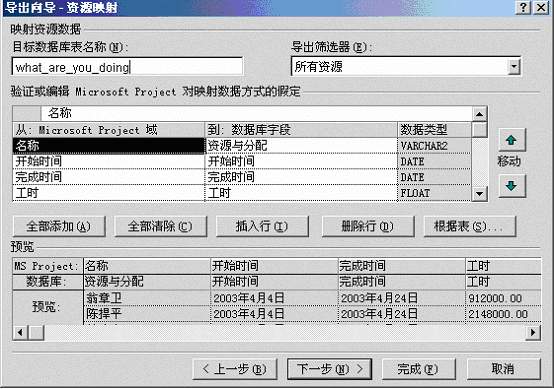The height and width of the screenshot is (389, 554).
Task: Select the highlighted 名称 field row
Action: (108, 146)
